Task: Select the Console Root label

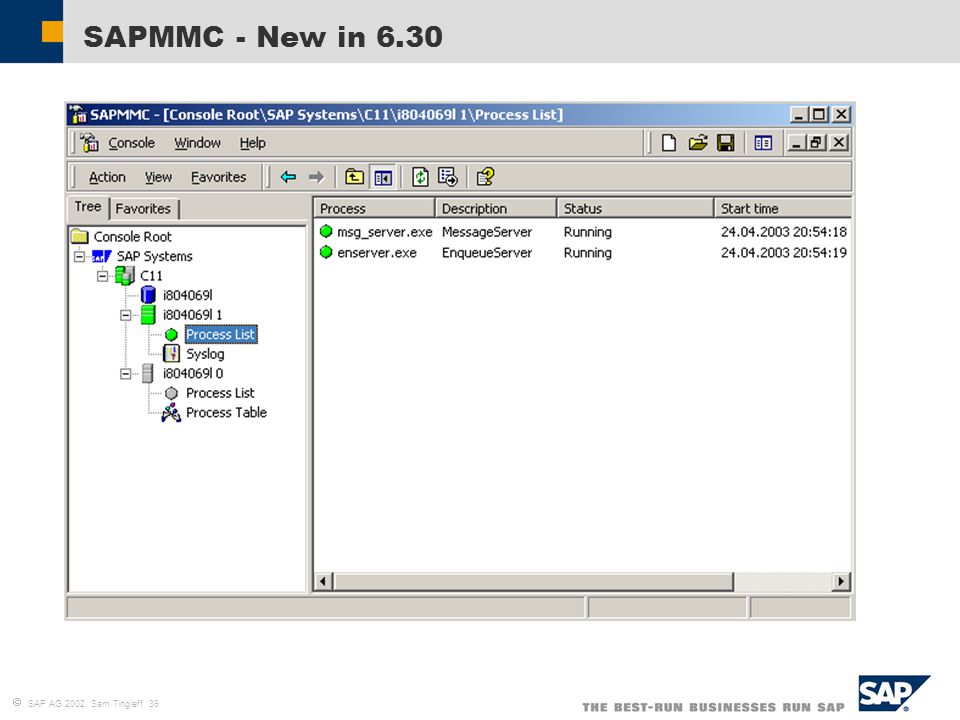Action: coord(132,236)
